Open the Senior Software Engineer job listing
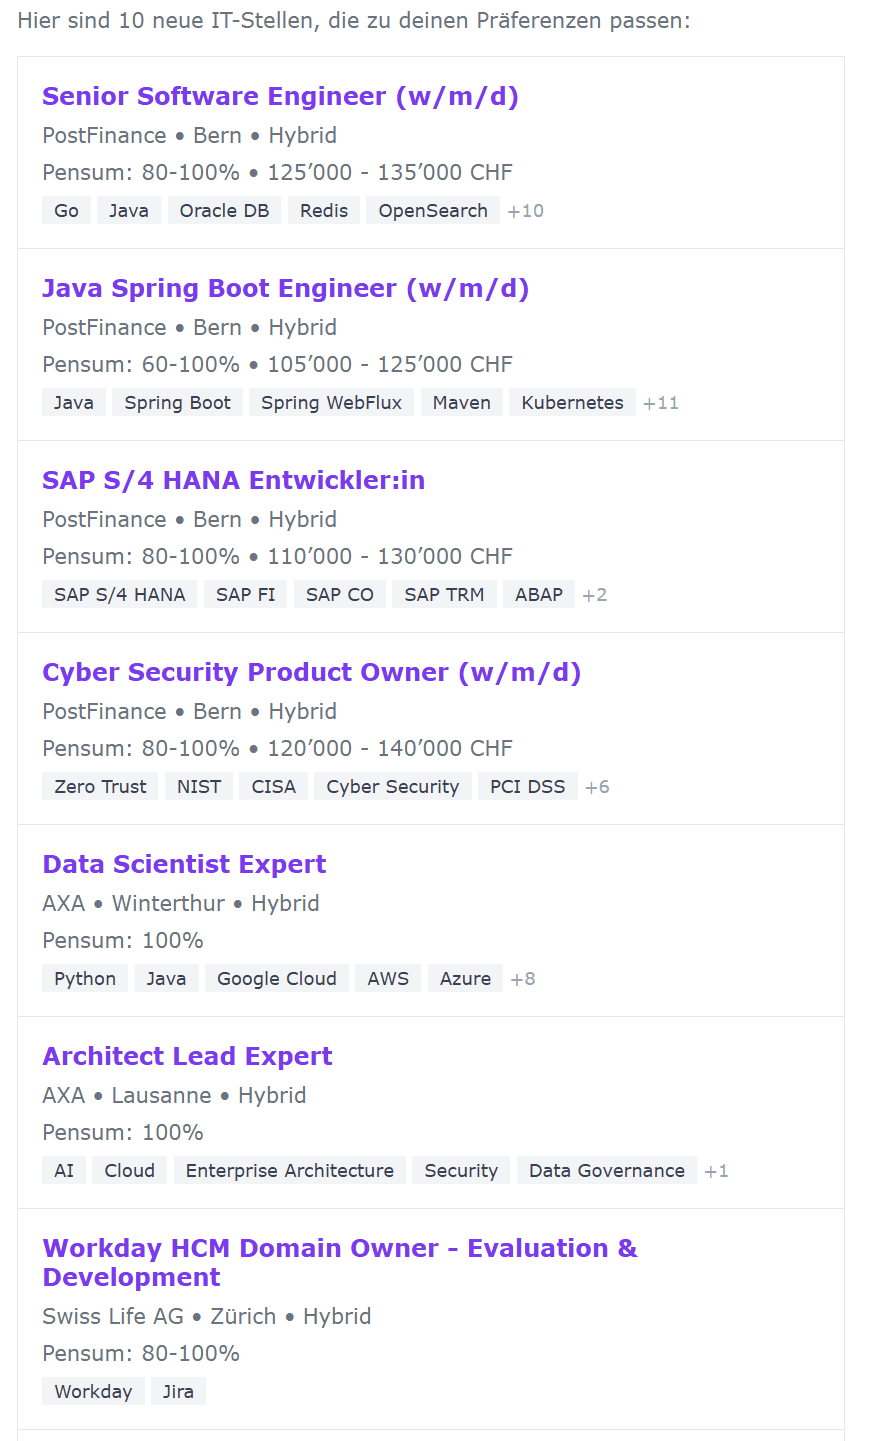The image size is (870, 1441). coord(280,96)
